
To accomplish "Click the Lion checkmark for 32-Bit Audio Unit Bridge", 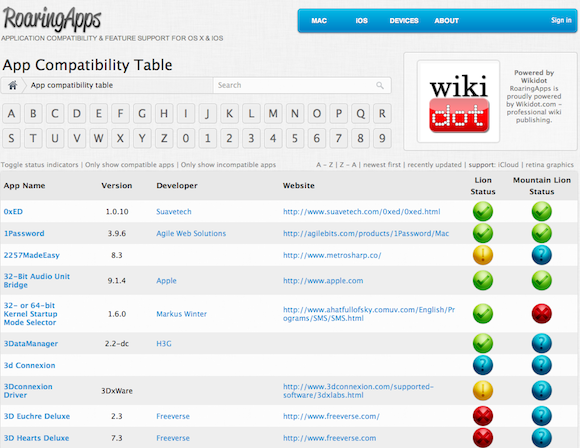I will point(483,280).
